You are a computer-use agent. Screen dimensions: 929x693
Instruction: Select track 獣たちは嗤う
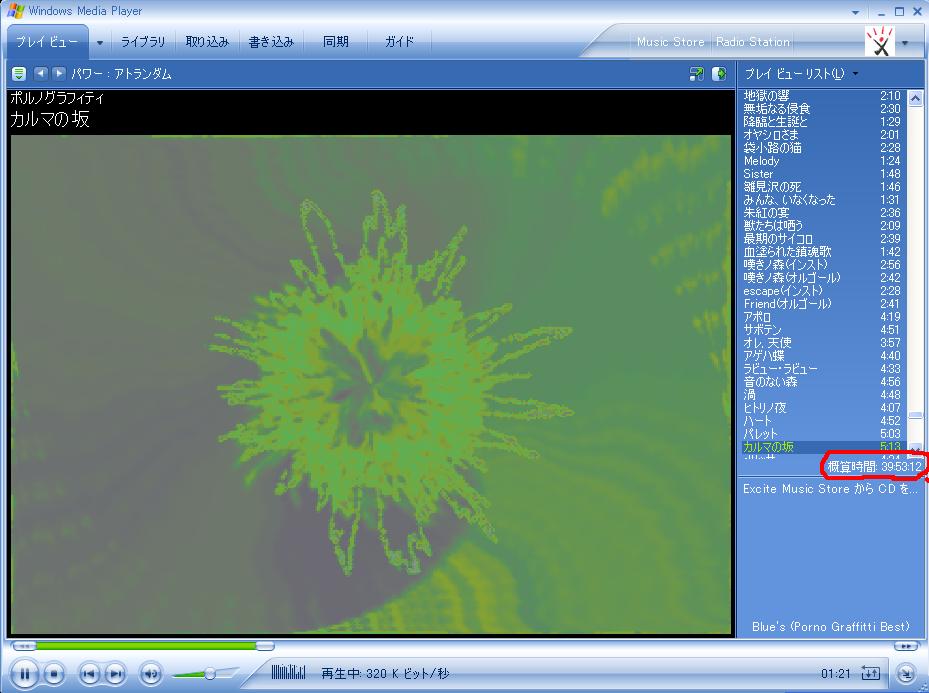pyautogui.click(x=822, y=226)
